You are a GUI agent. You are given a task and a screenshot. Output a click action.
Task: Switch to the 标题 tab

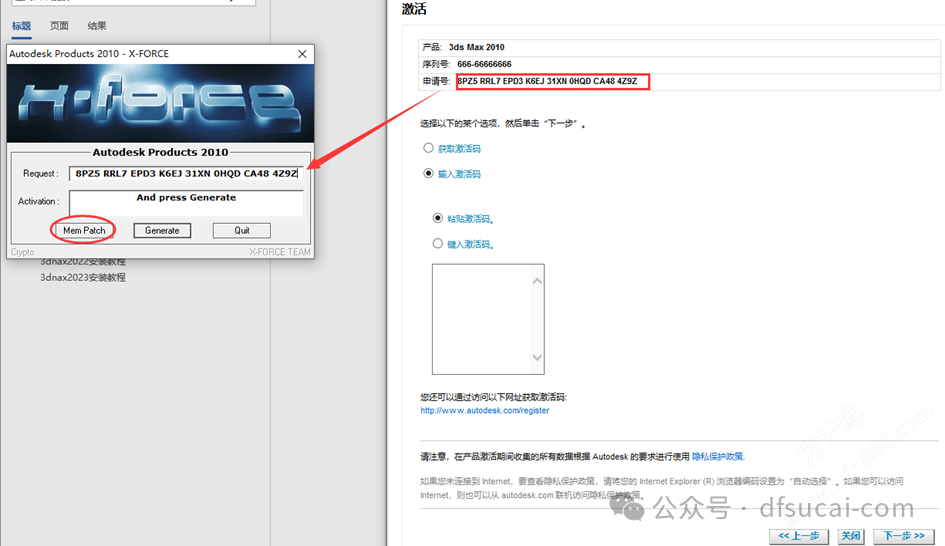pos(22,26)
